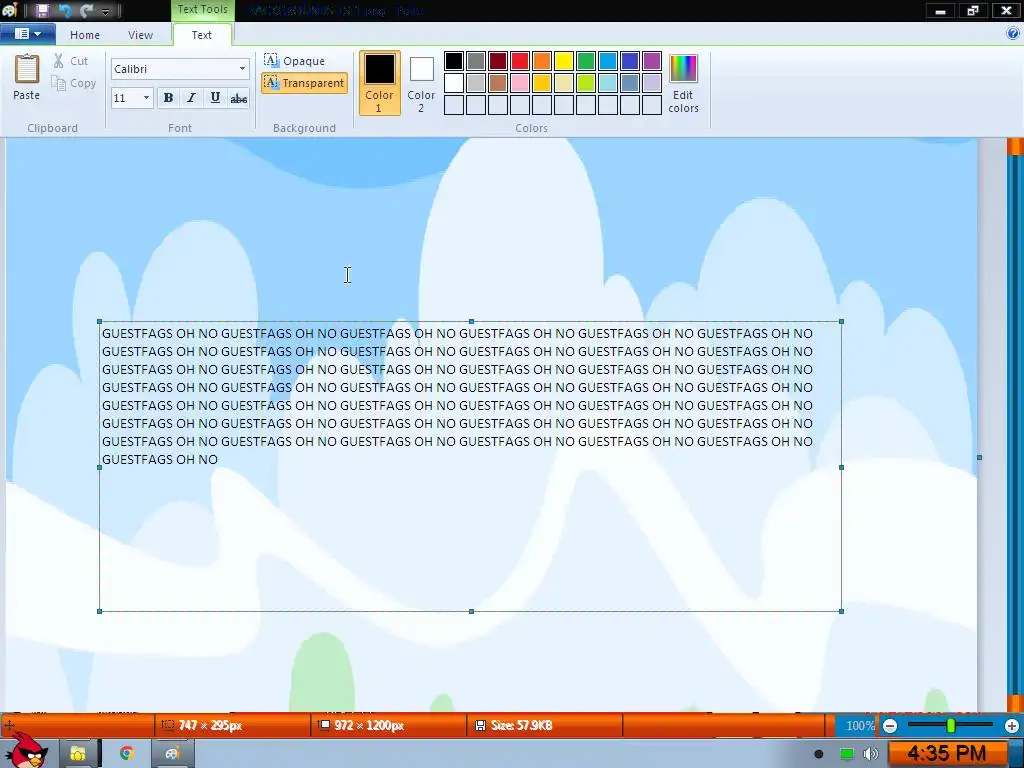This screenshot has height=768, width=1024.
Task: Open the font size 11 dropdown
Action: click(146, 98)
